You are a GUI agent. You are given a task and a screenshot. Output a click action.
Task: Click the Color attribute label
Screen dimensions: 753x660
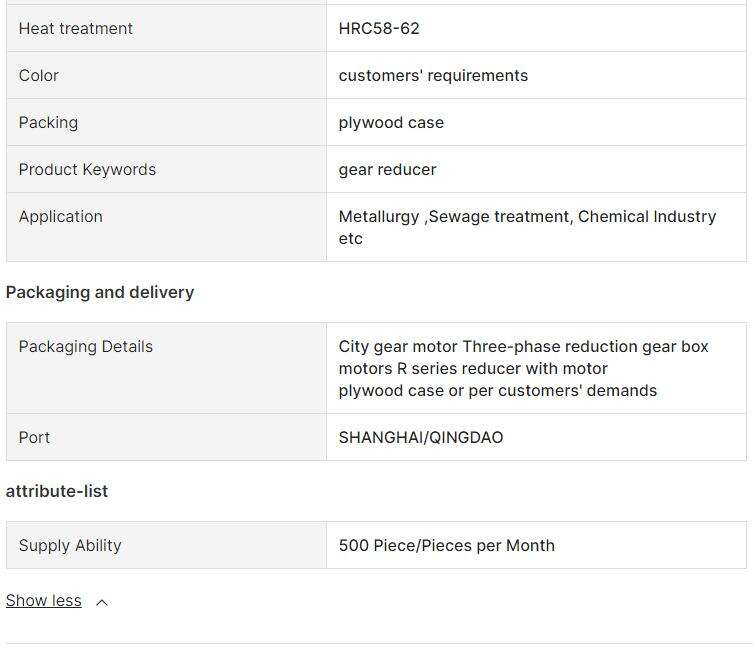38,75
